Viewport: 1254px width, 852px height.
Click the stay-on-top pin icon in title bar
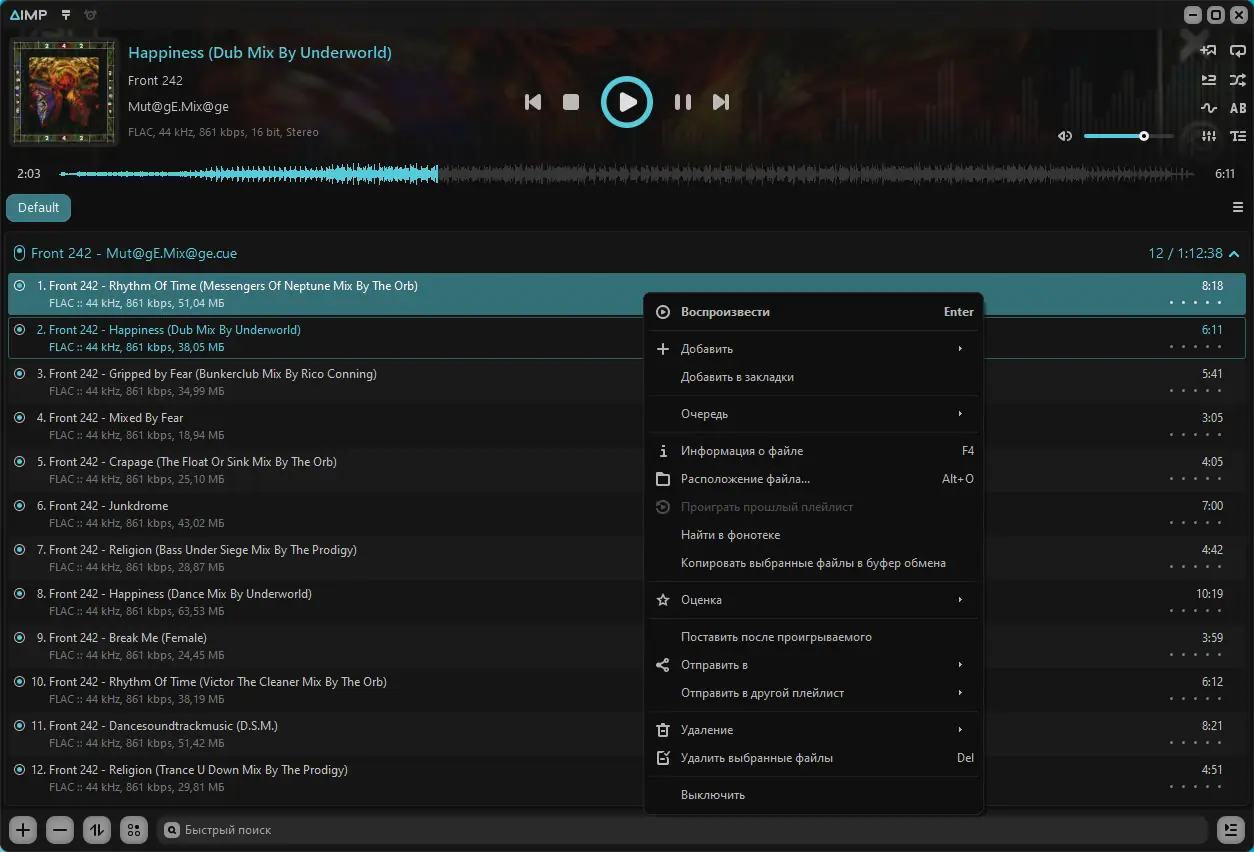pyautogui.click(x=66, y=15)
